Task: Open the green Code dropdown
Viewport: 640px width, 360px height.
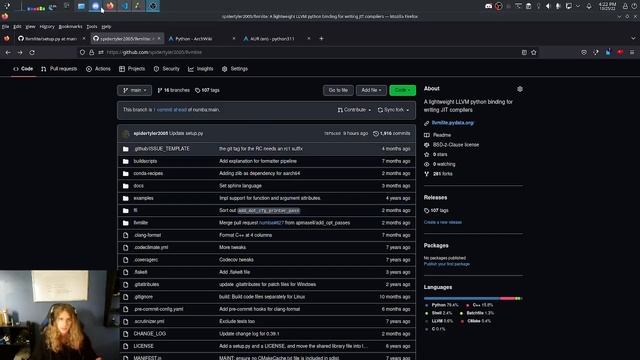Action: [x=402, y=90]
